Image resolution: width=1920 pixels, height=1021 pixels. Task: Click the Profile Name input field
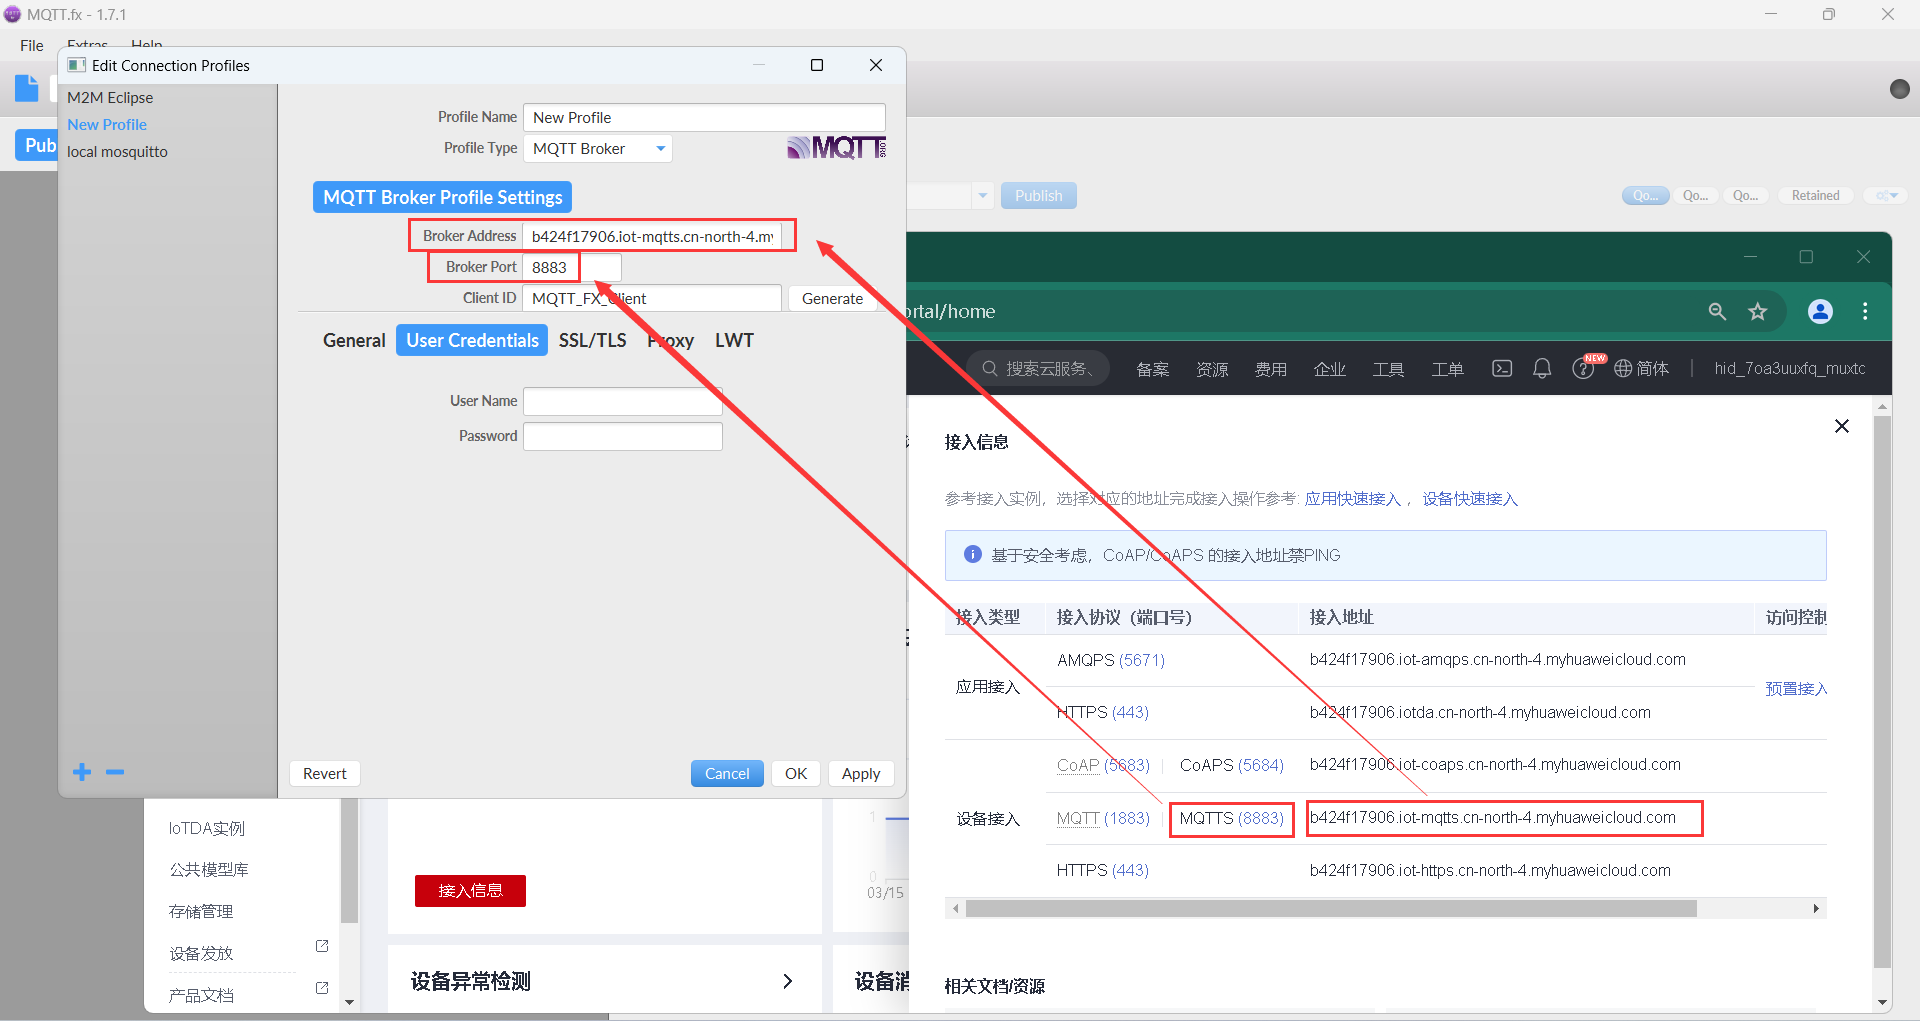coord(704,117)
